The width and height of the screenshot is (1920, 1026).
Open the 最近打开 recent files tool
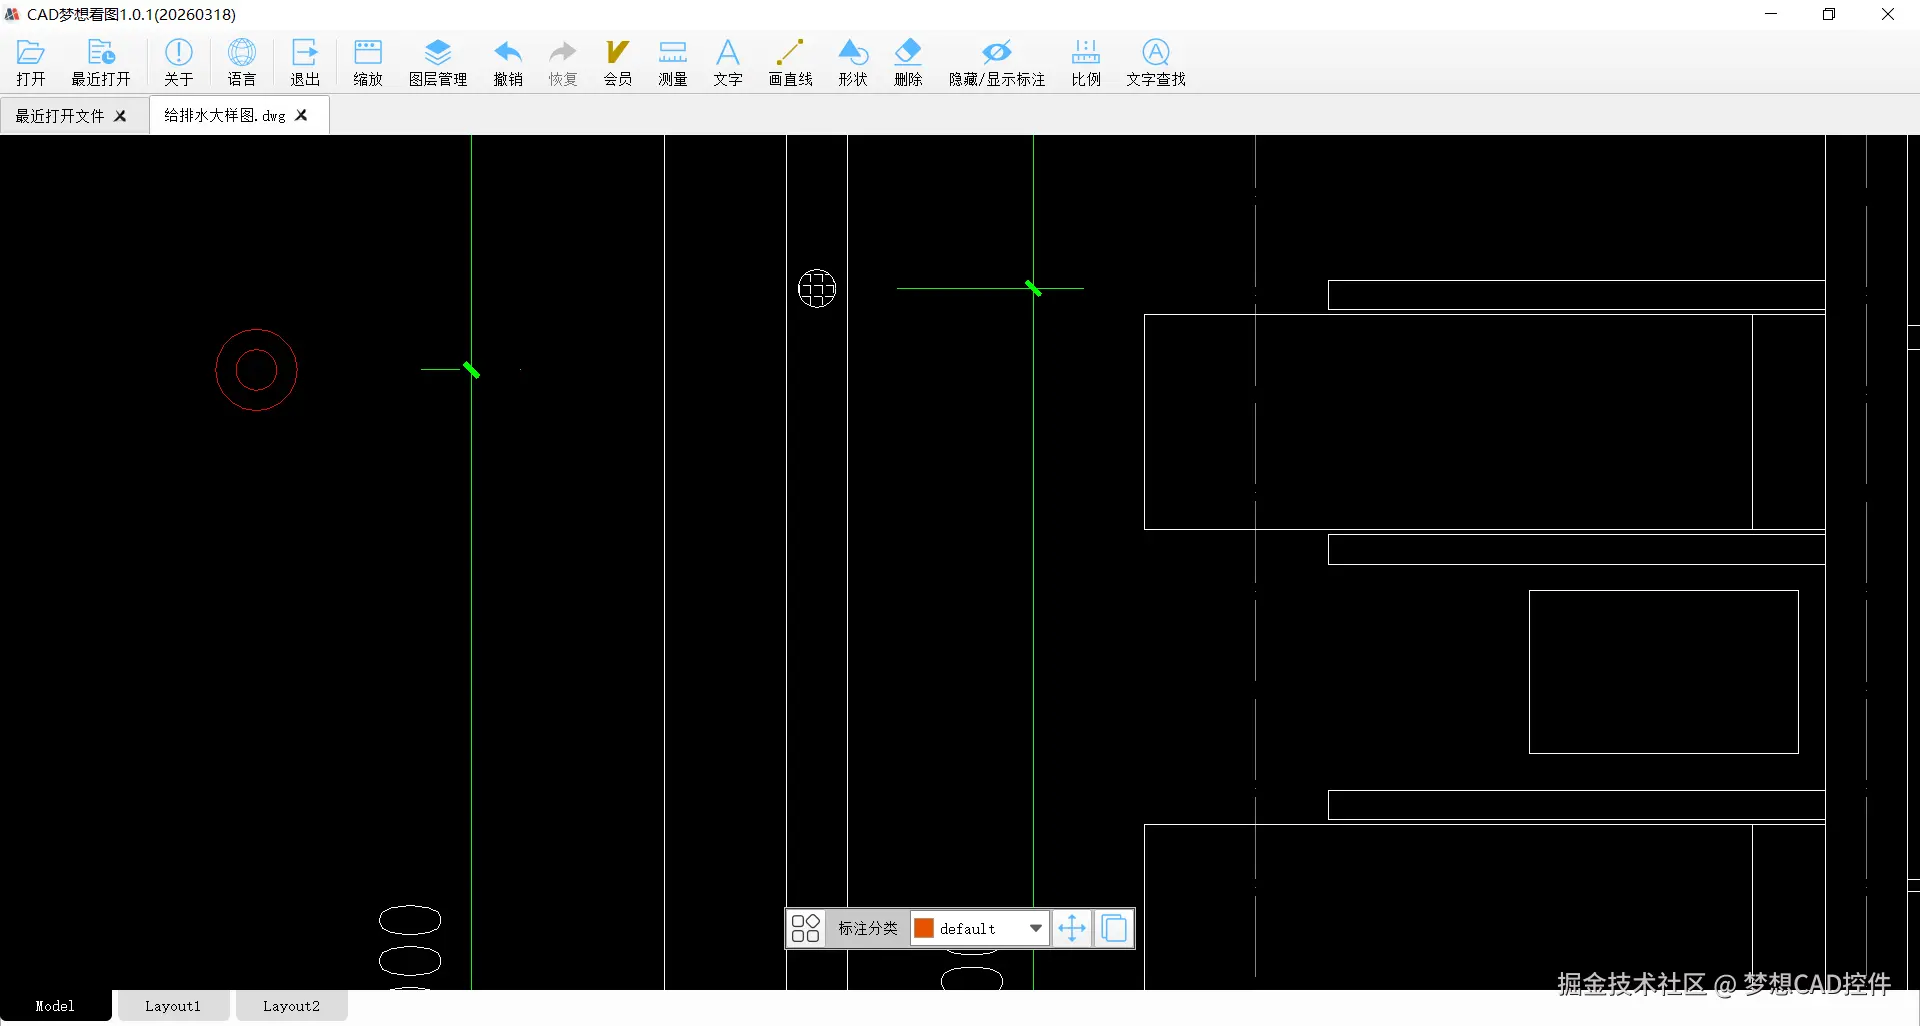101,63
